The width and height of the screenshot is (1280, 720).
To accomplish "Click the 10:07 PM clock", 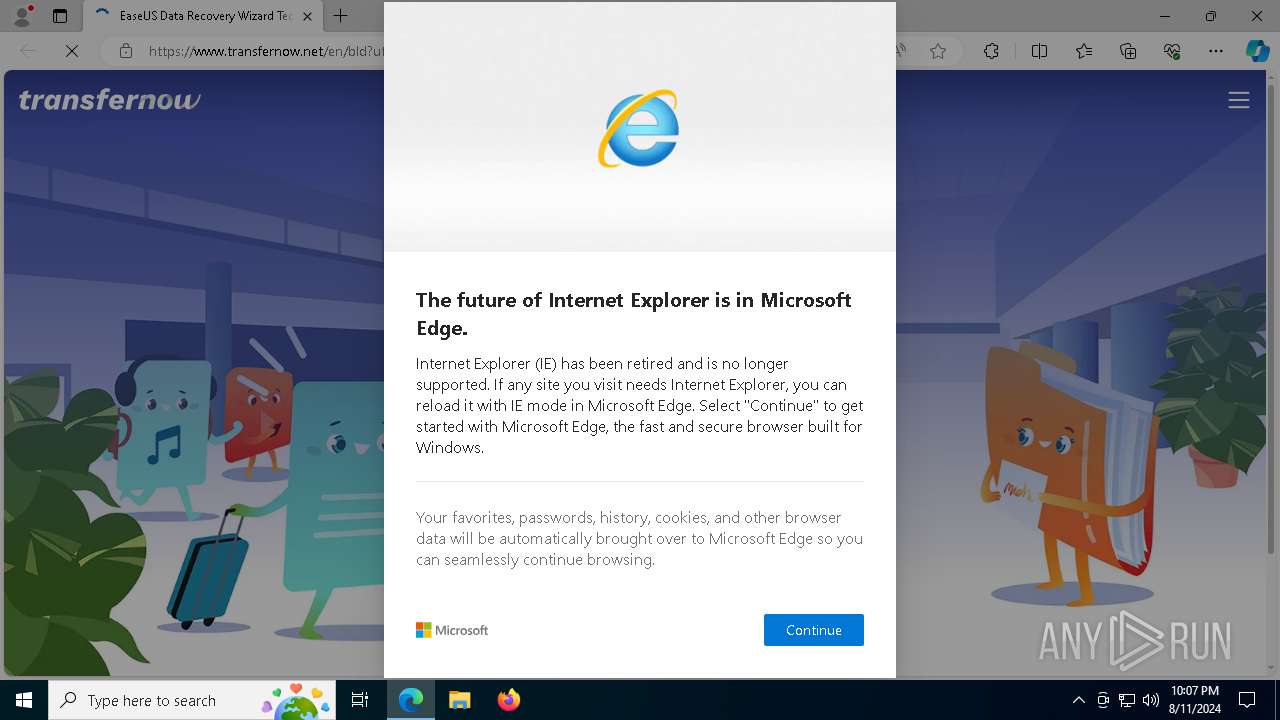I will 1194,700.
